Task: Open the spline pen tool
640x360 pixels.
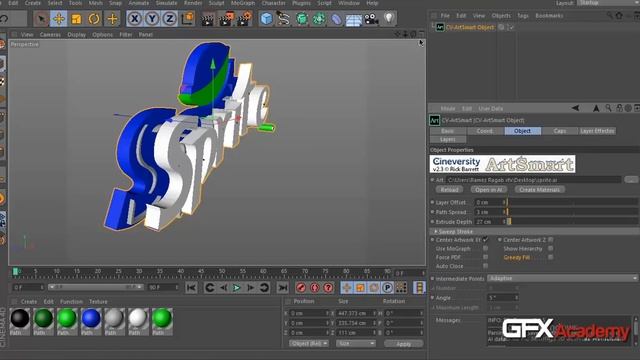Action: [283, 19]
